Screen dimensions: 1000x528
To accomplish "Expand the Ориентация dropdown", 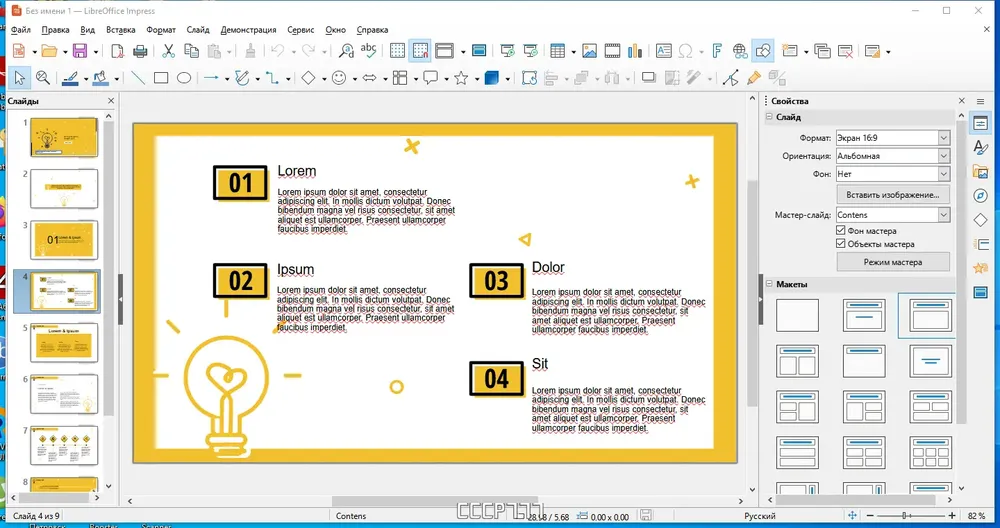I will [x=944, y=156].
